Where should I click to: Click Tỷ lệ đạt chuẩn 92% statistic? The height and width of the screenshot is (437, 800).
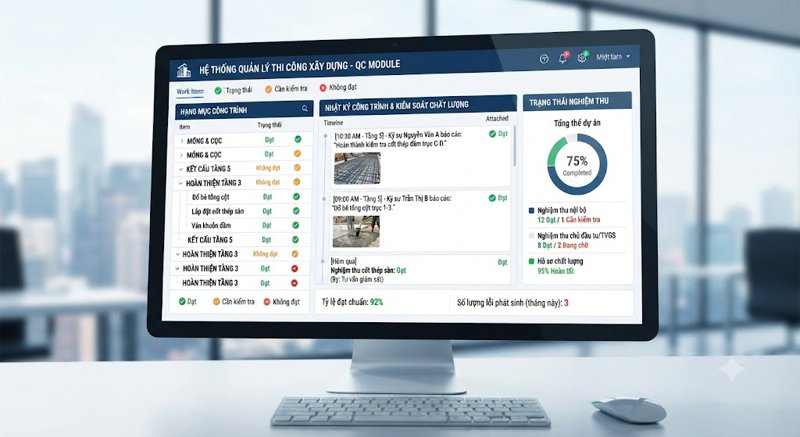coord(352,302)
